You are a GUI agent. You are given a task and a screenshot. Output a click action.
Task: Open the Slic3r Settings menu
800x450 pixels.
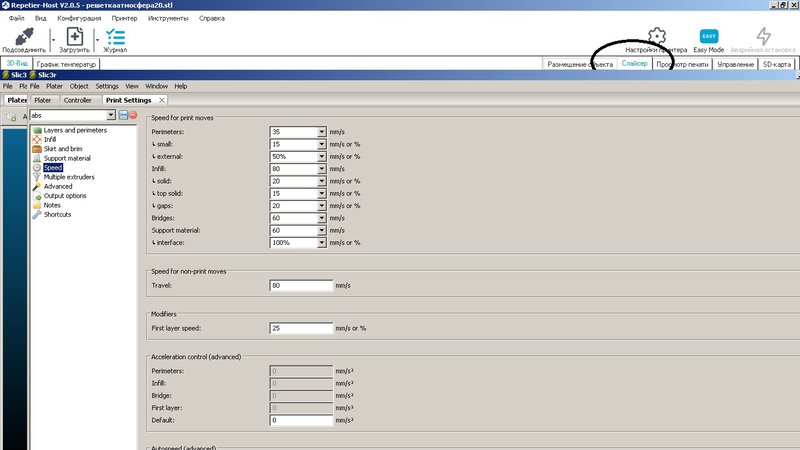pos(107,86)
